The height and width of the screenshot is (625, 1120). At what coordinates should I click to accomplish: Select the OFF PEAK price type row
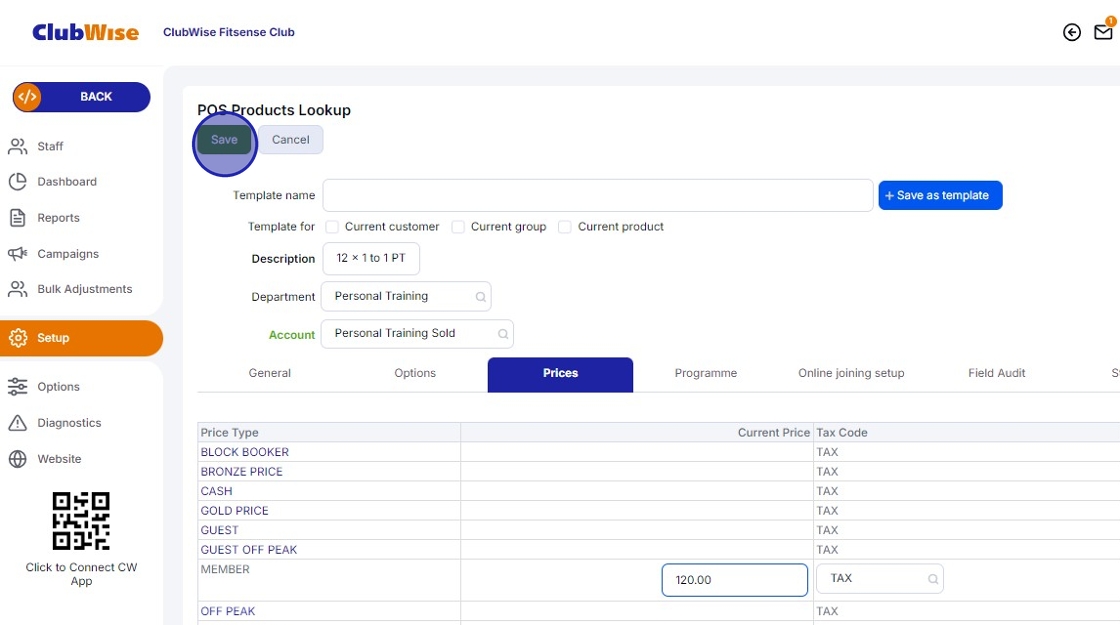coord(228,611)
